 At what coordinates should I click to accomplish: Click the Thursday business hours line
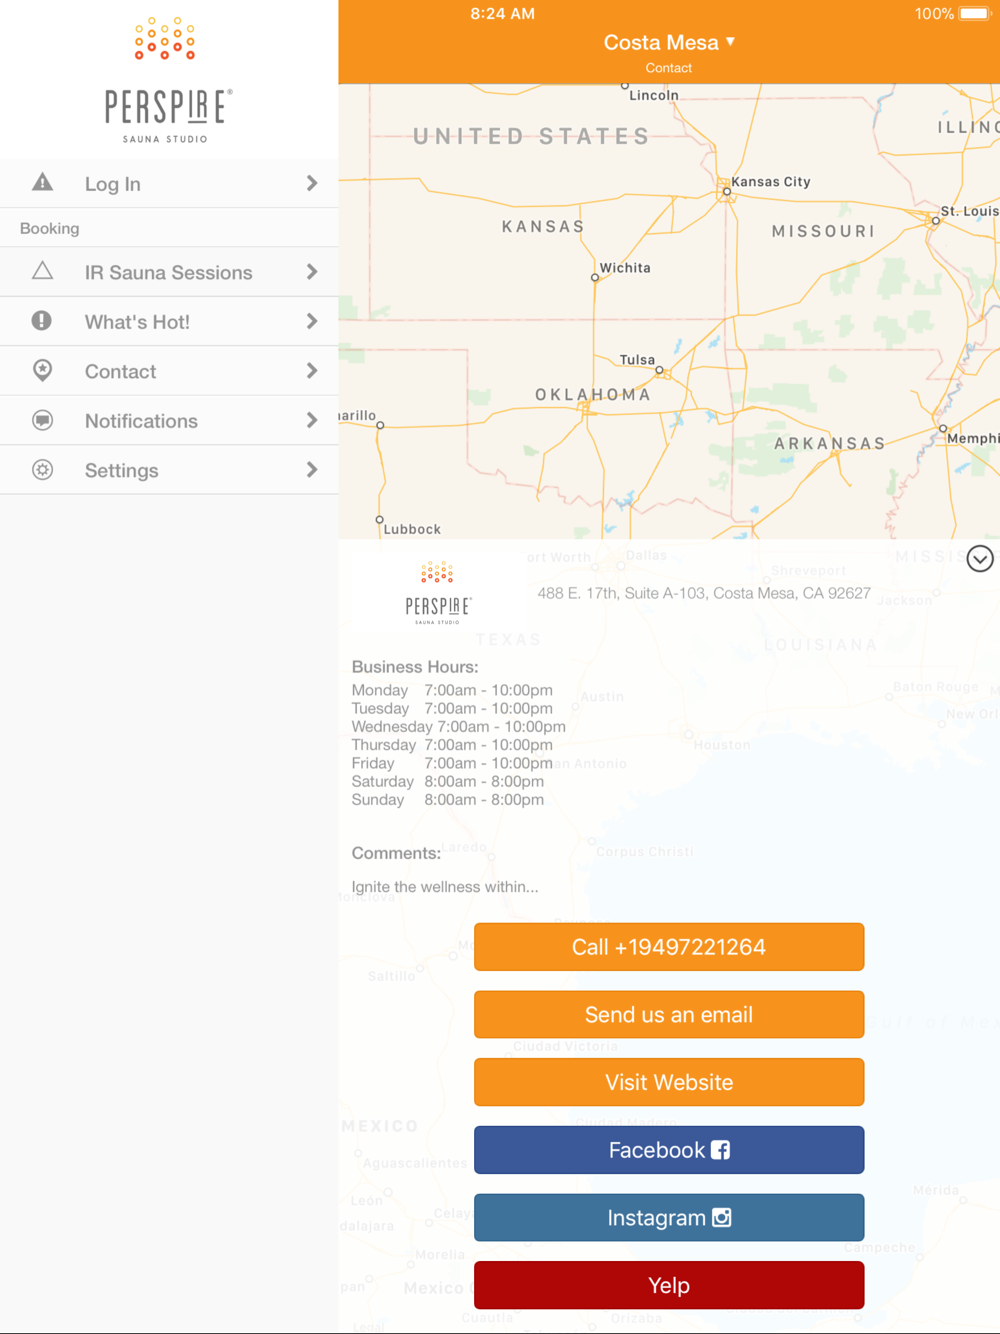click(452, 745)
